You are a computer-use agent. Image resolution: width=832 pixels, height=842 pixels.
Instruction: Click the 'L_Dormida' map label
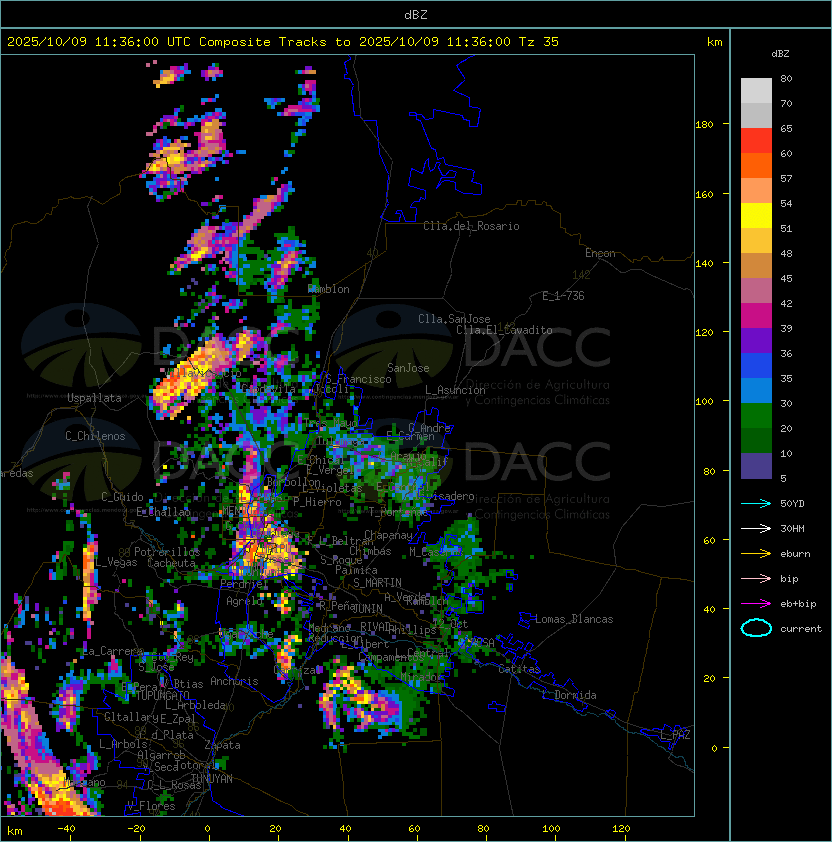(569, 695)
